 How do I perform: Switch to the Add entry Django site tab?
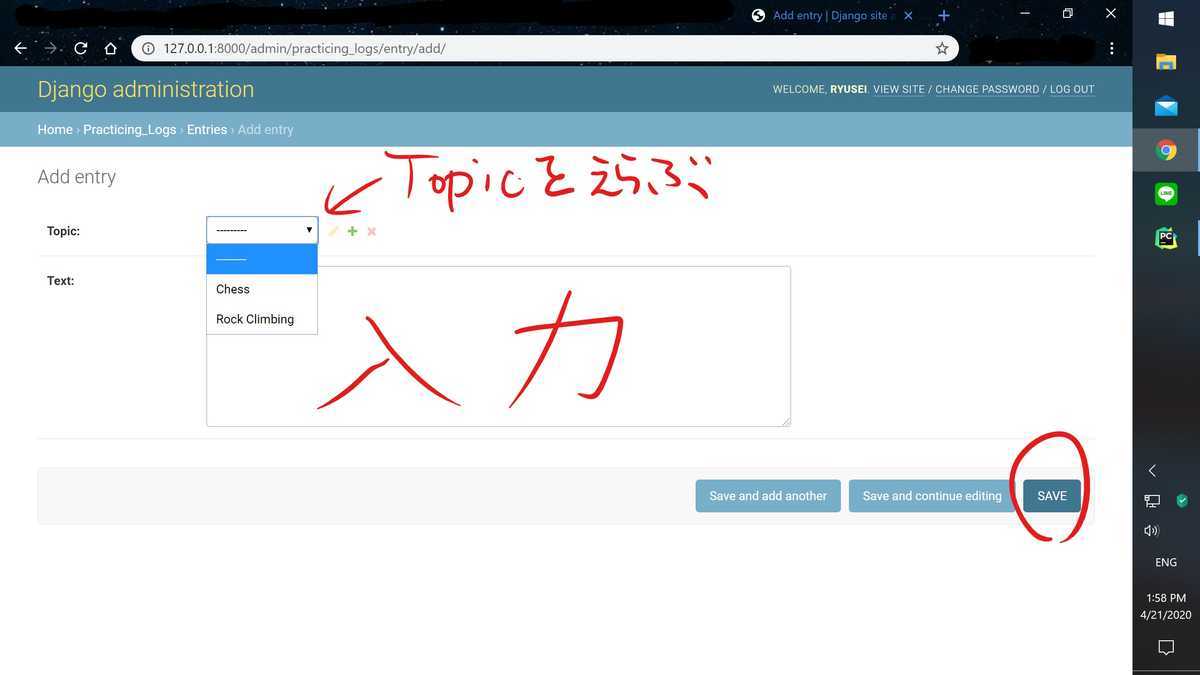[x=830, y=15]
